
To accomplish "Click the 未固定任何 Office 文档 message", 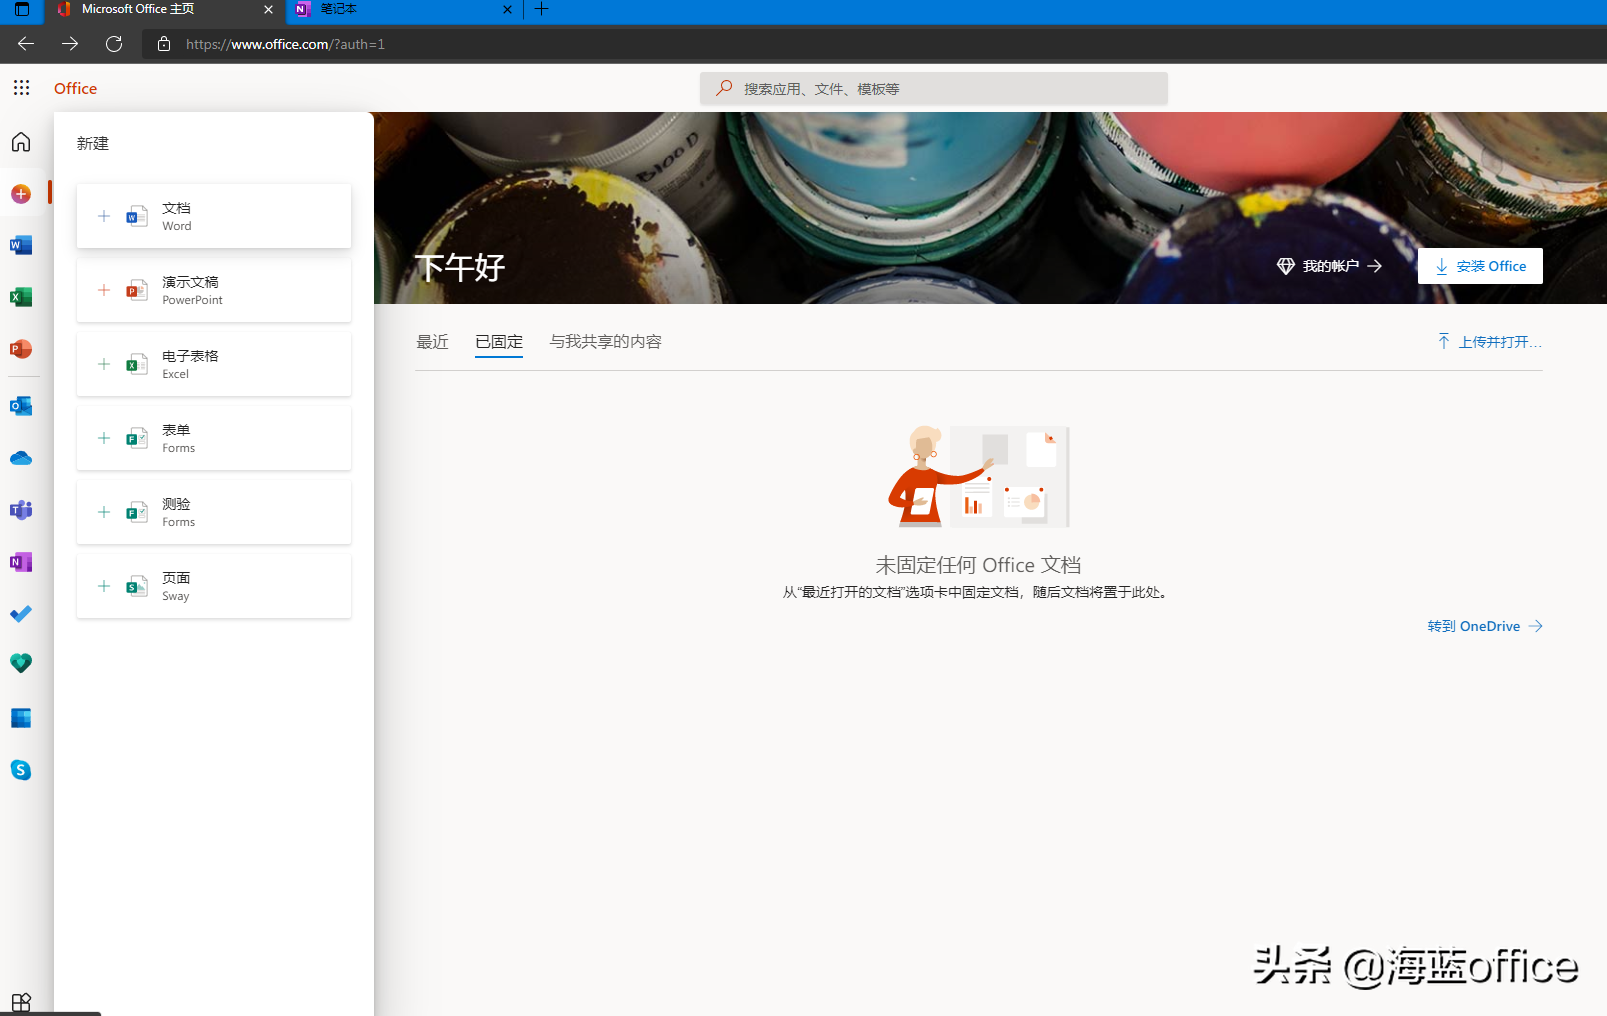I will coord(978,565).
